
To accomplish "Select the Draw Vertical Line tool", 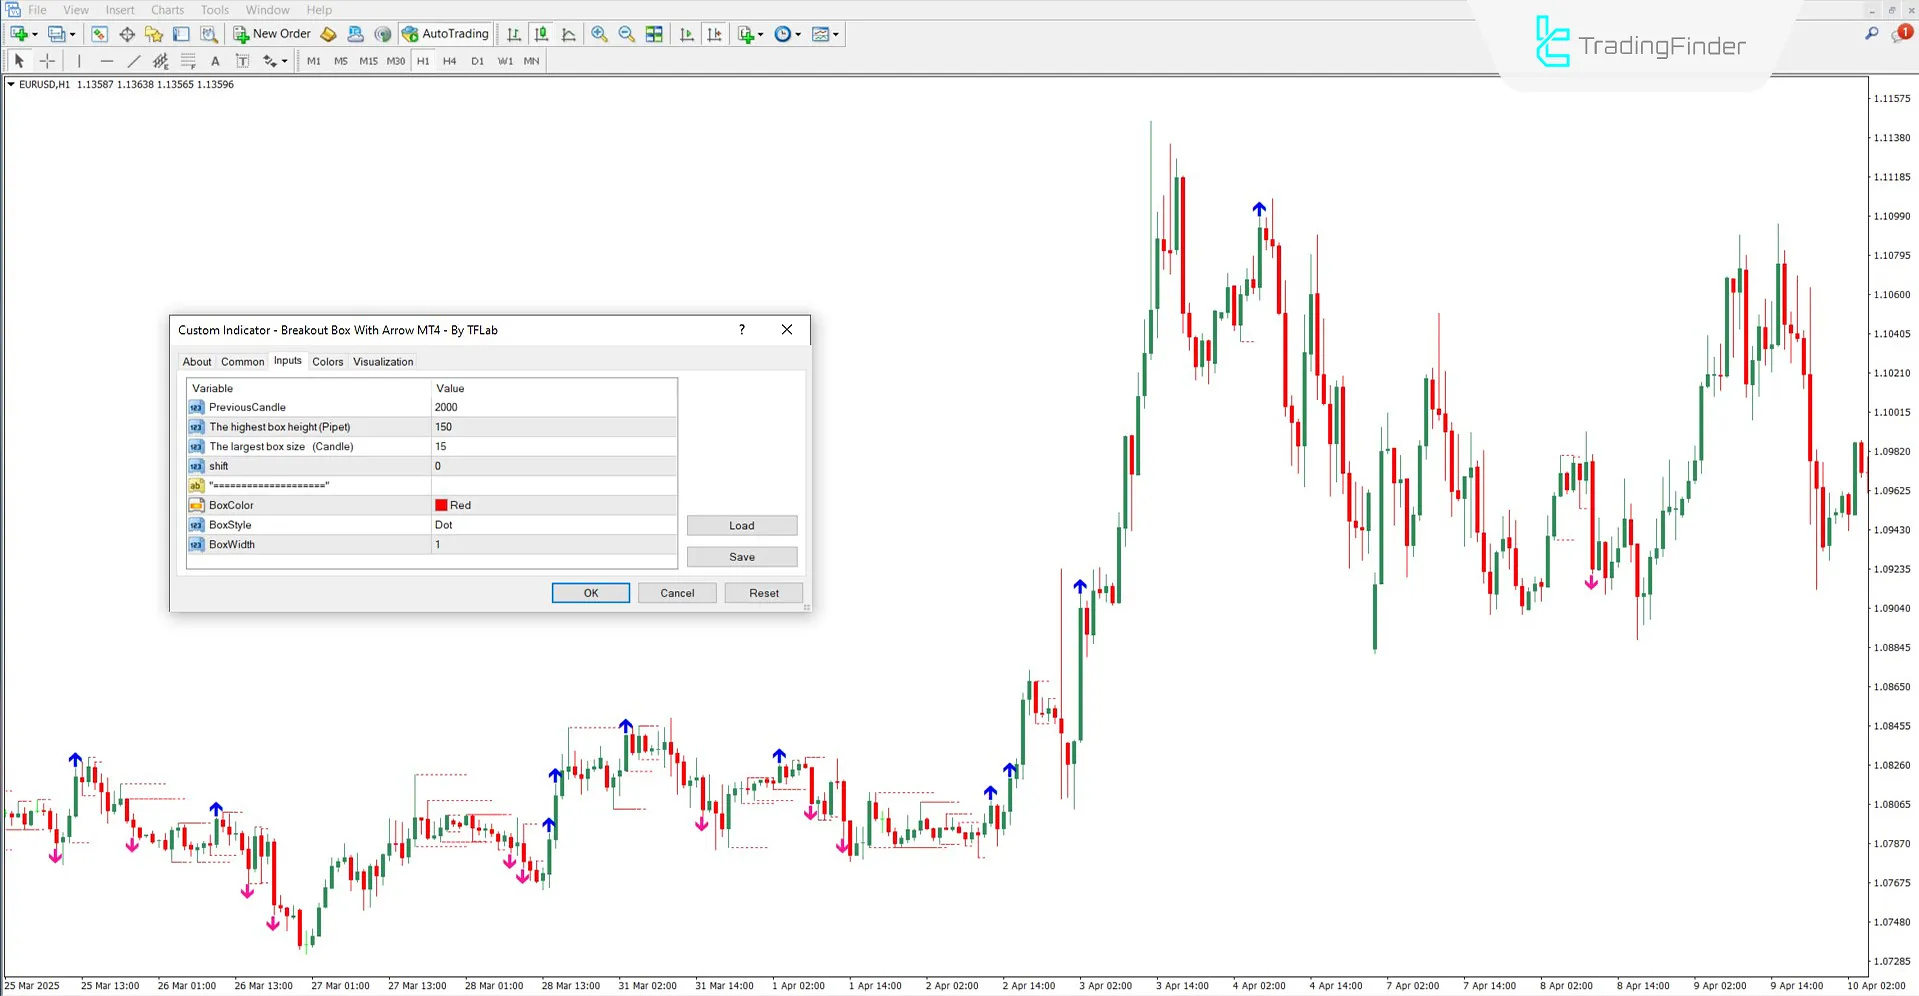I will point(79,61).
